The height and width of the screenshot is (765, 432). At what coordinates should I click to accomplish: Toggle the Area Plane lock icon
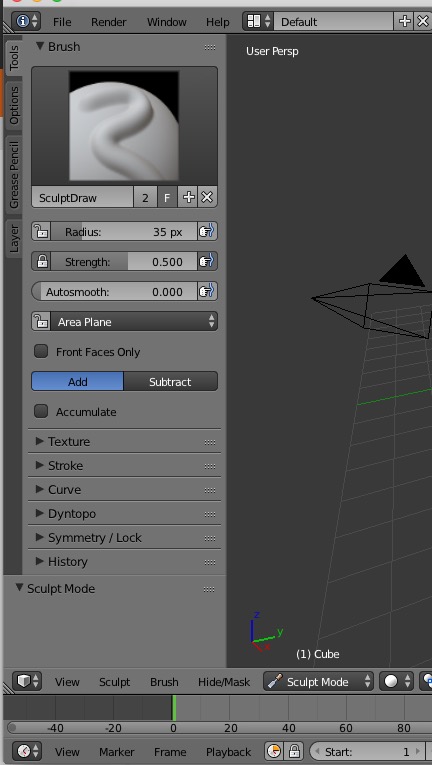click(41, 322)
